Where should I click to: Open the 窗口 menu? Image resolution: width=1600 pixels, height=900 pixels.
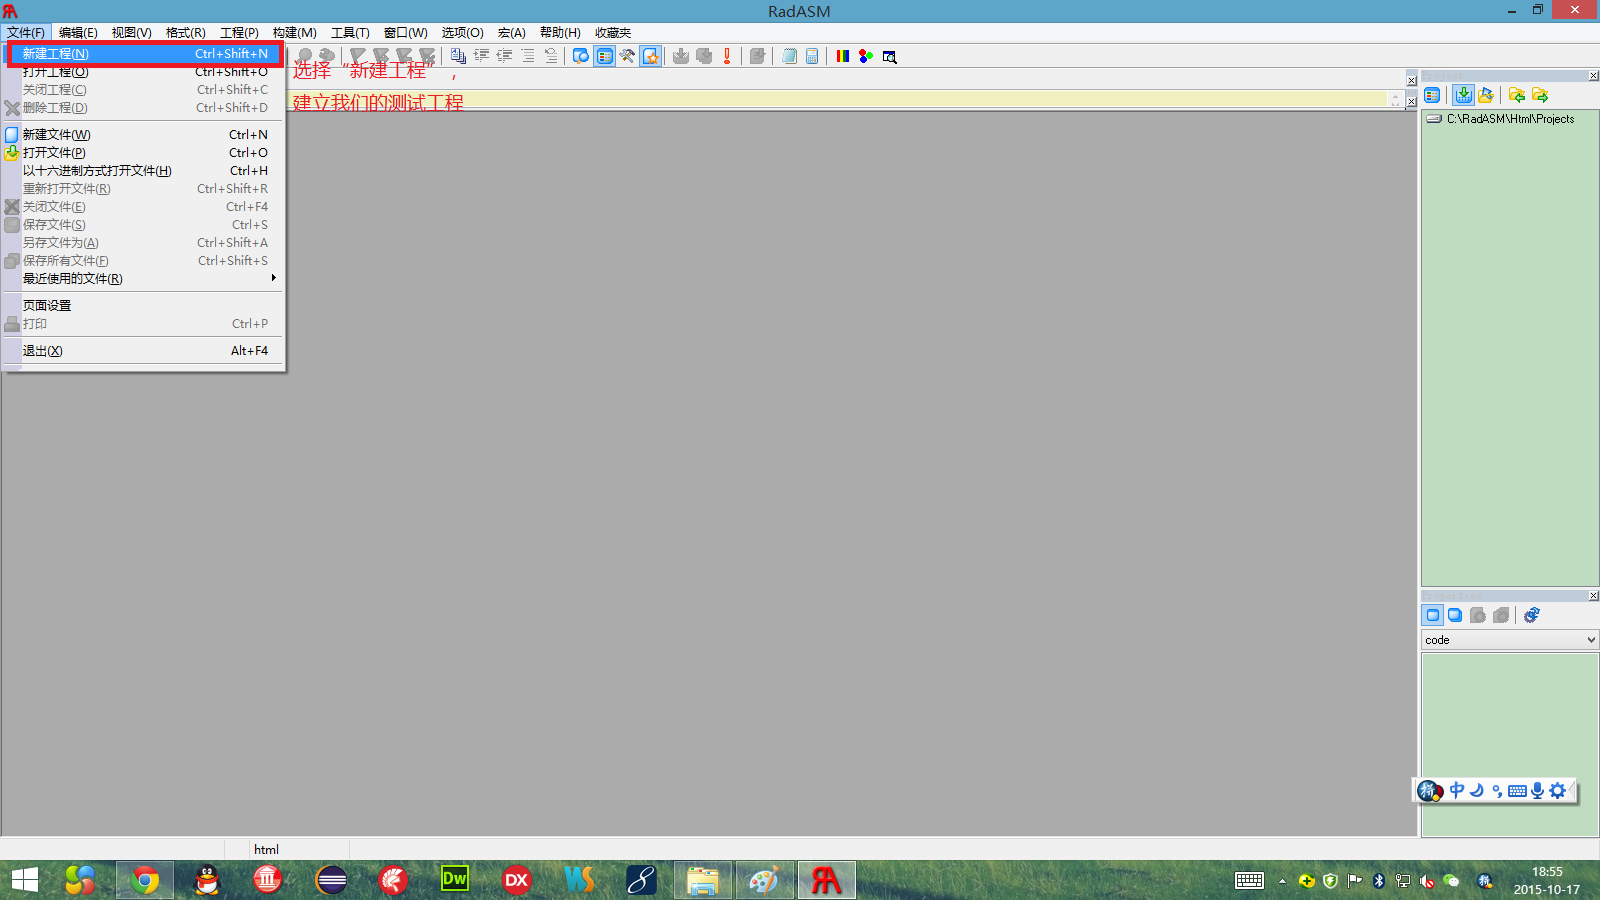pyautogui.click(x=405, y=33)
